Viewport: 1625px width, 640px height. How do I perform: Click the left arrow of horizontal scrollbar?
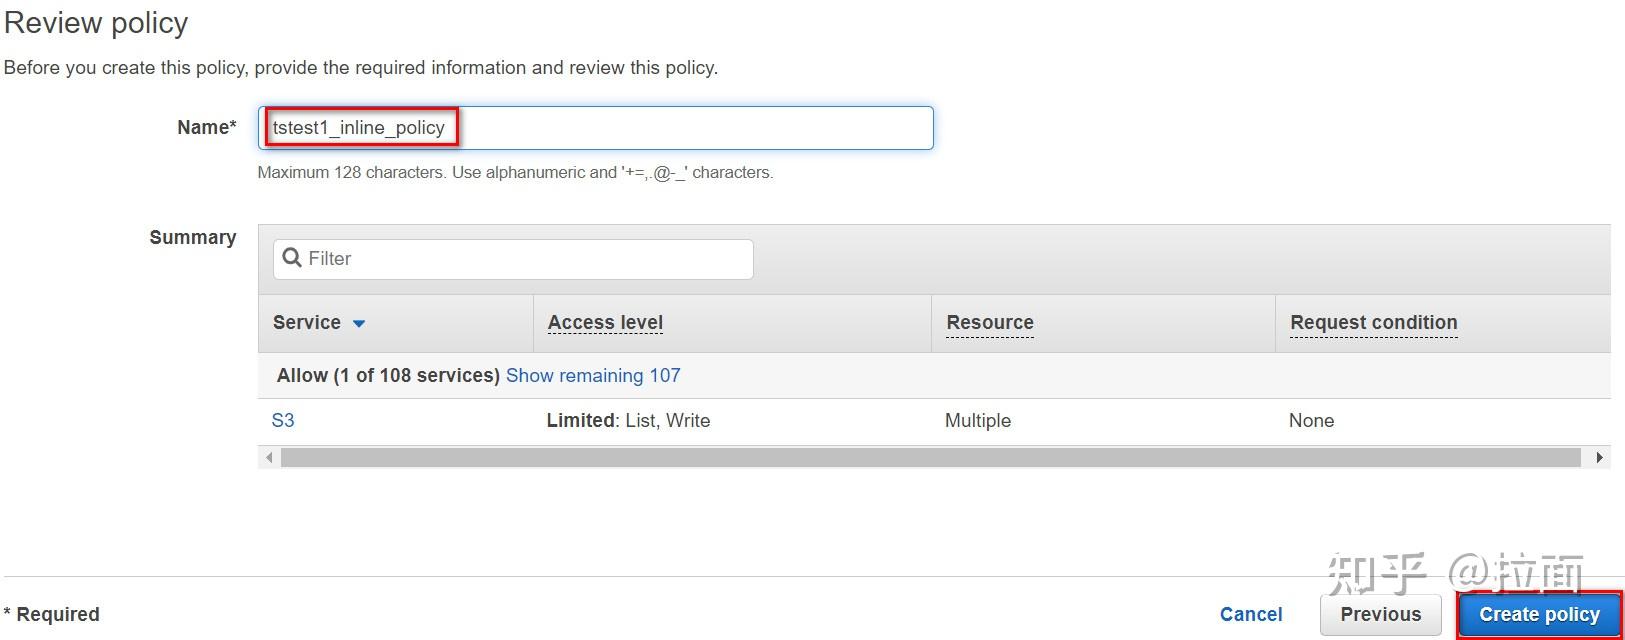(268, 457)
